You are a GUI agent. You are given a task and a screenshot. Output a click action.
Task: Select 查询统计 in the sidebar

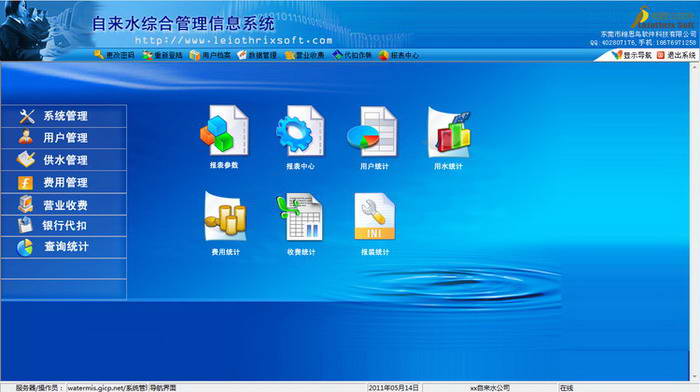click(64, 247)
